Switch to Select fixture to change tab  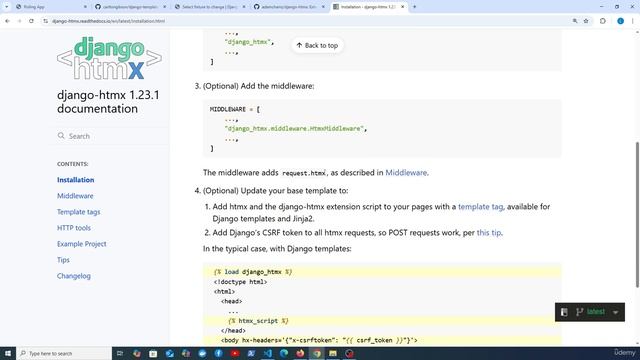coord(209,7)
